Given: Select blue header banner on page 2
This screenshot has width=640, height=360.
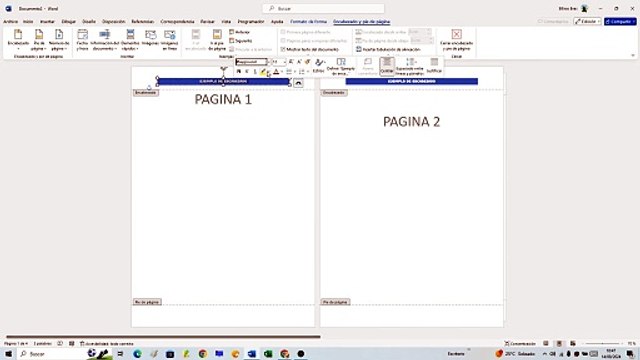Looking at the screenshot, I should click(411, 81).
